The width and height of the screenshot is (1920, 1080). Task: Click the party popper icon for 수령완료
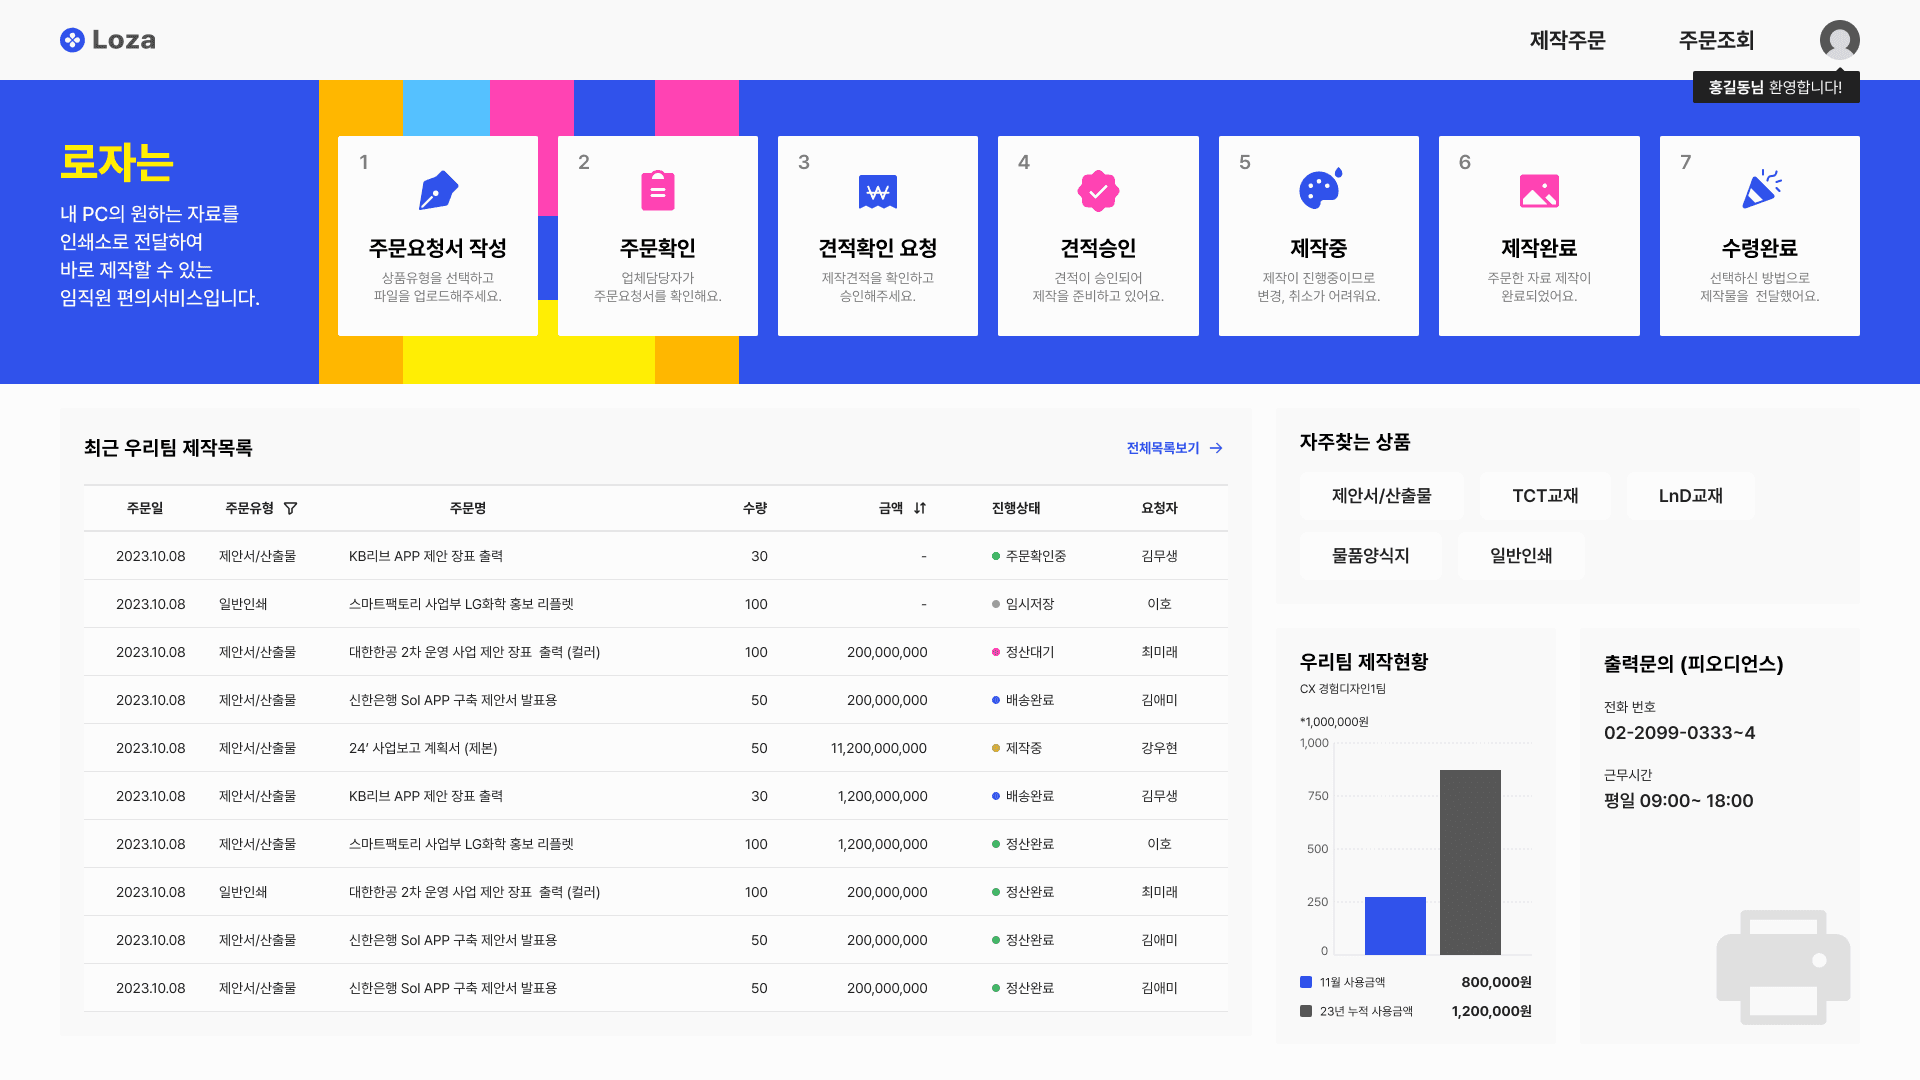(x=1761, y=189)
